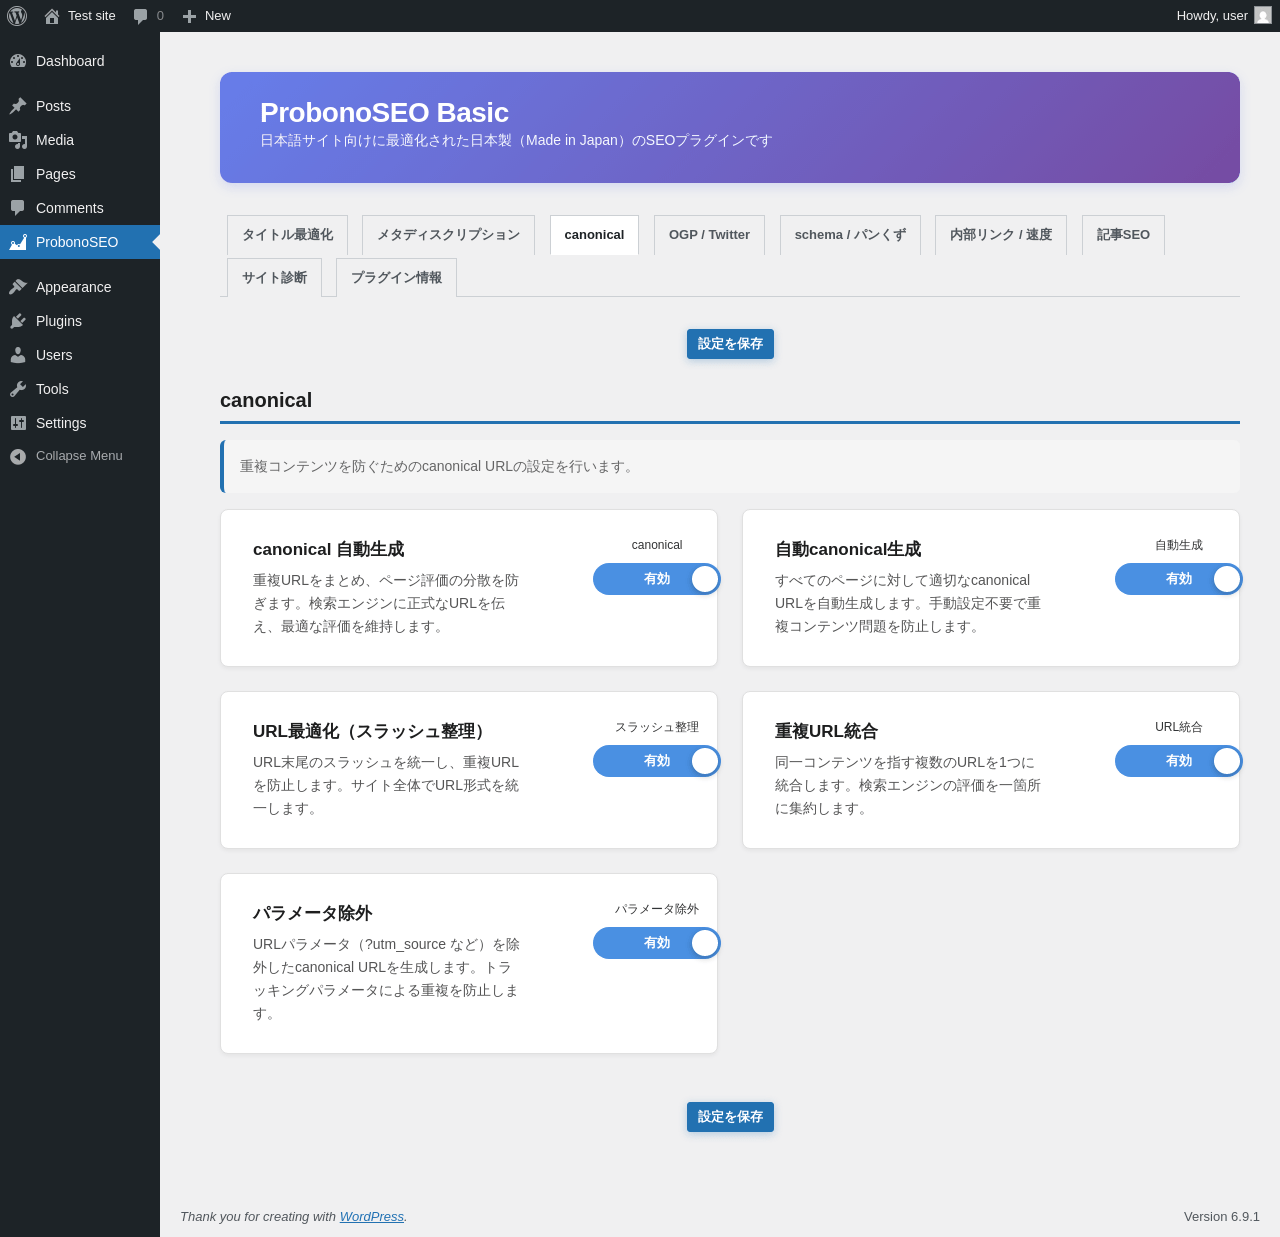Open the Appearance menu item
Screen dimensions: 1280x1237
(x=80, y=287)
